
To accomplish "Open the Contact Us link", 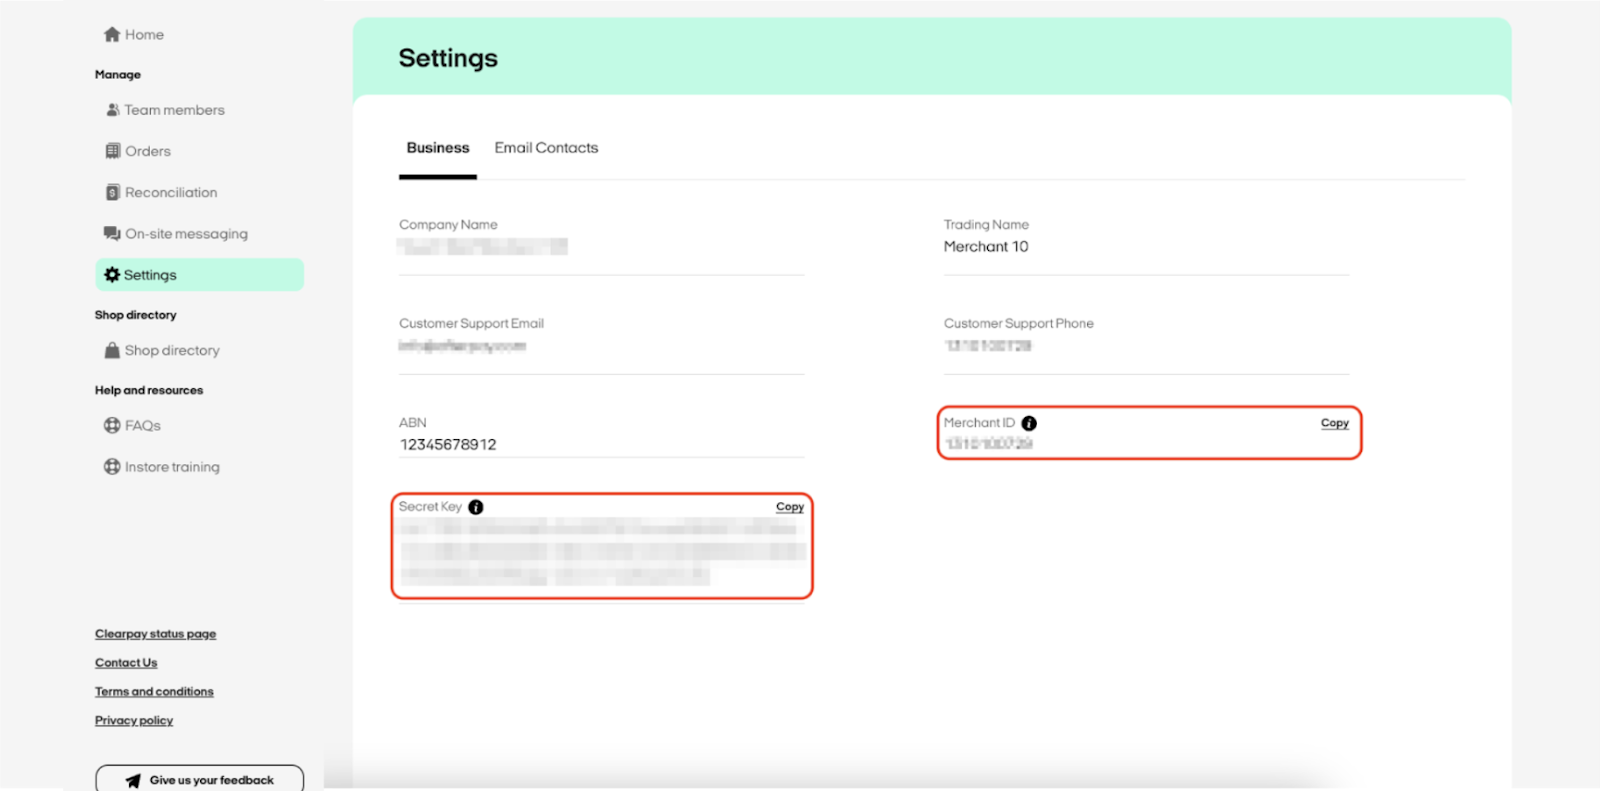I will point(126,663).
